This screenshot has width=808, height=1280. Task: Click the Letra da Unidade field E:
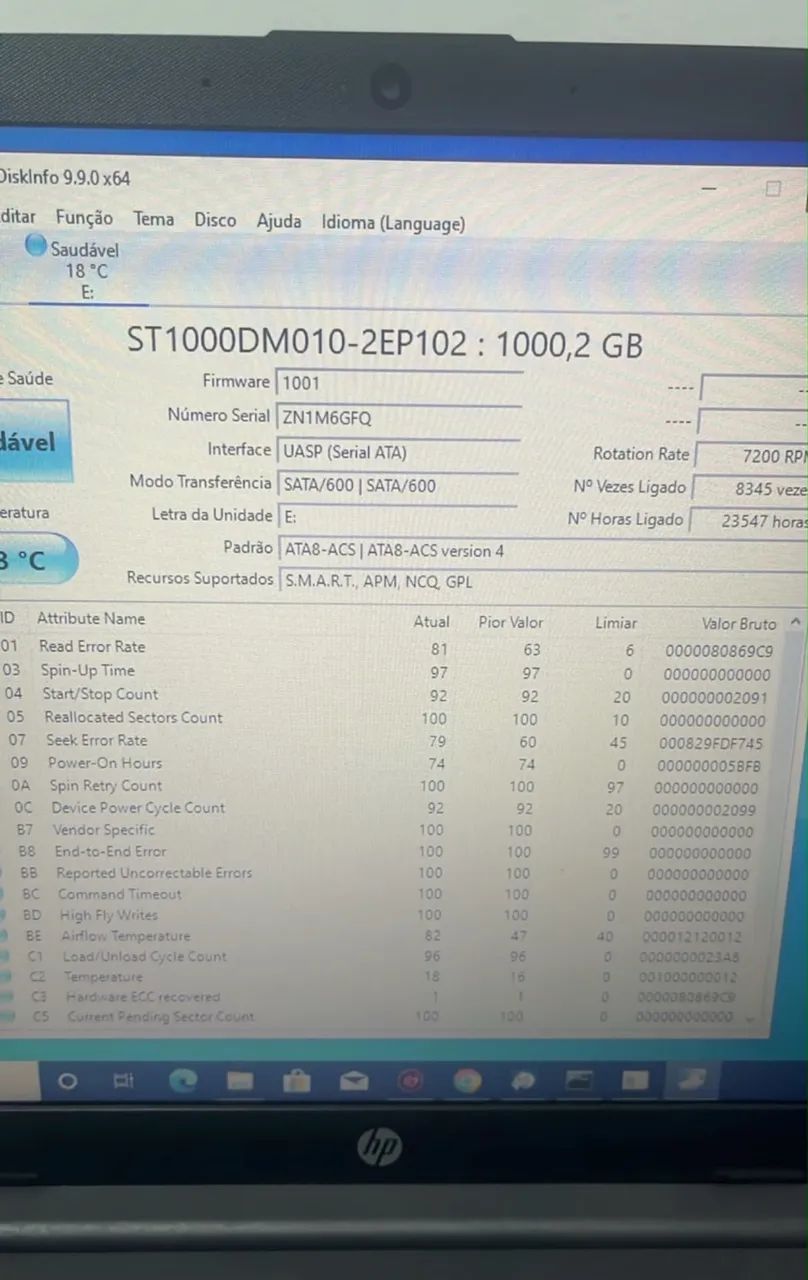coord(396,518)
